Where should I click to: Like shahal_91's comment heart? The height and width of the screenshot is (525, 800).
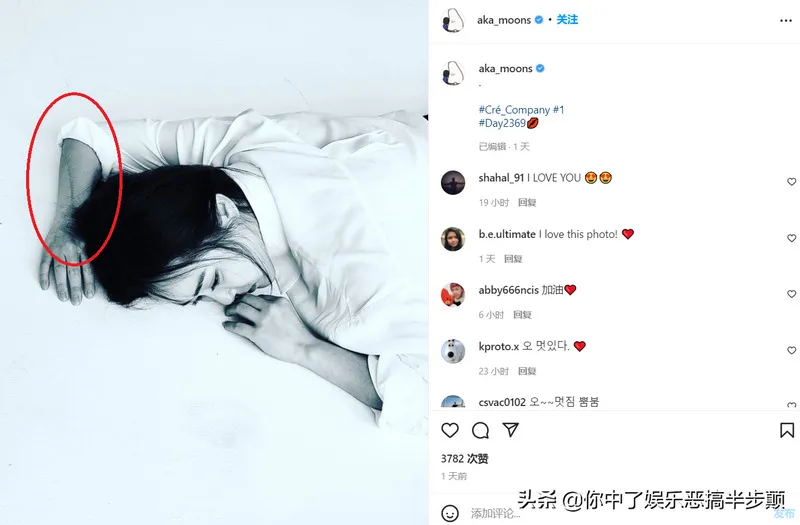pyautogui.click(x=791, y=182)
